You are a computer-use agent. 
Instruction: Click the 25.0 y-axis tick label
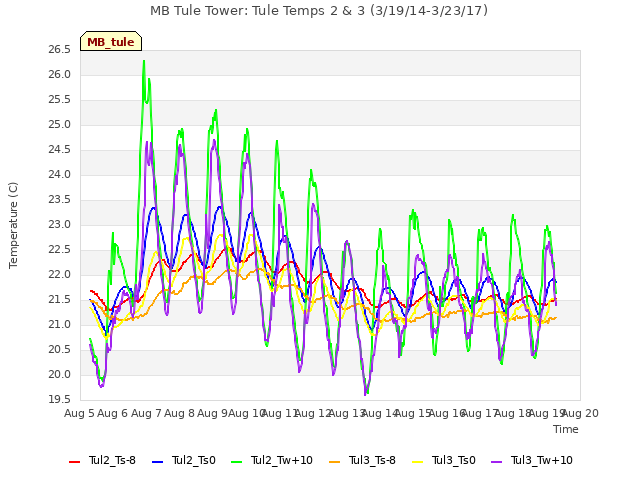(59, 124)
